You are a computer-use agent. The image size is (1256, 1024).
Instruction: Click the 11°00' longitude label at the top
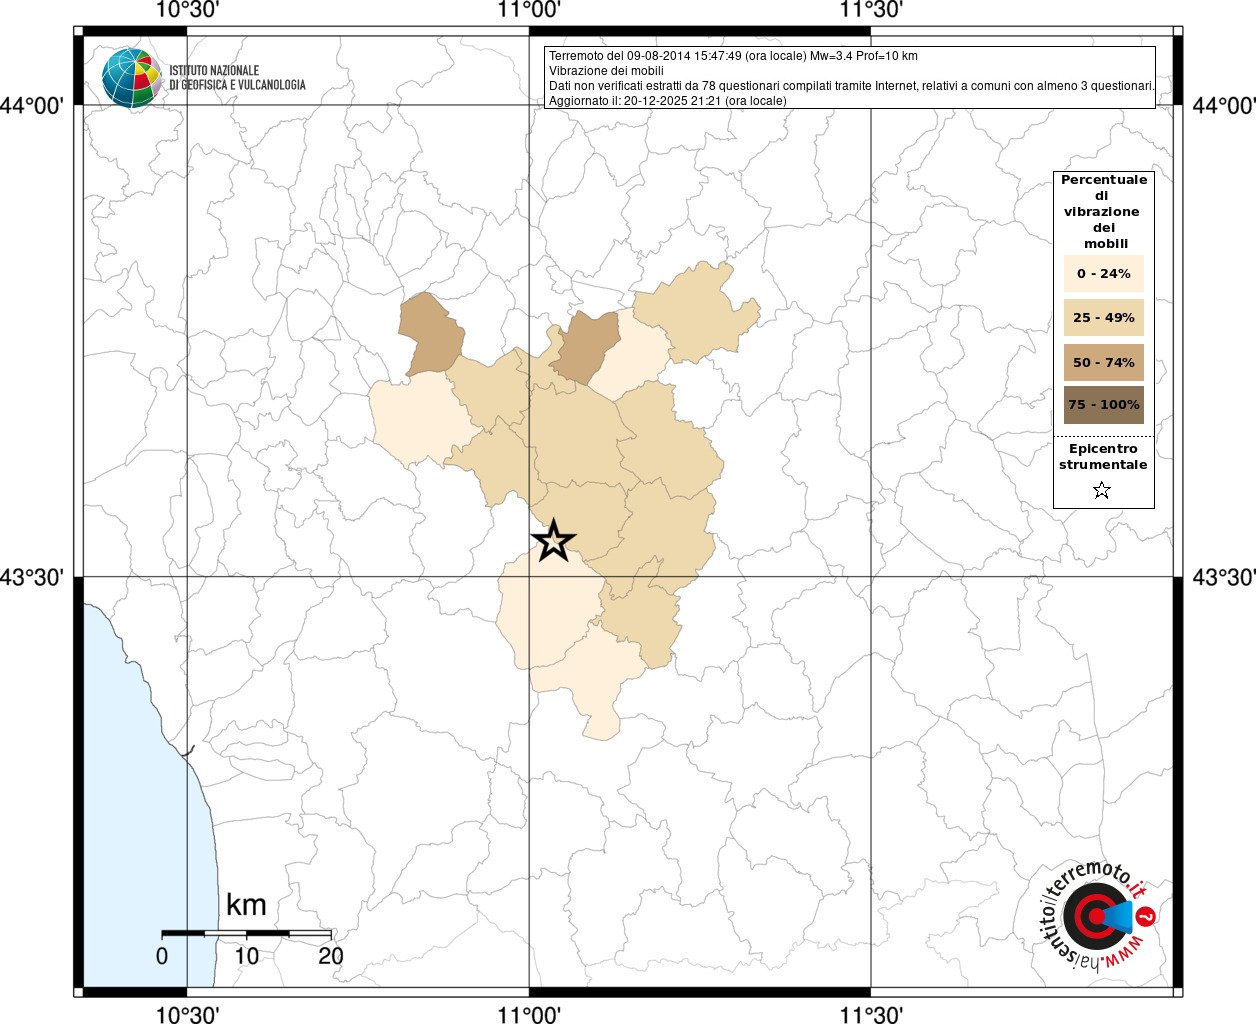coord(529,10)
